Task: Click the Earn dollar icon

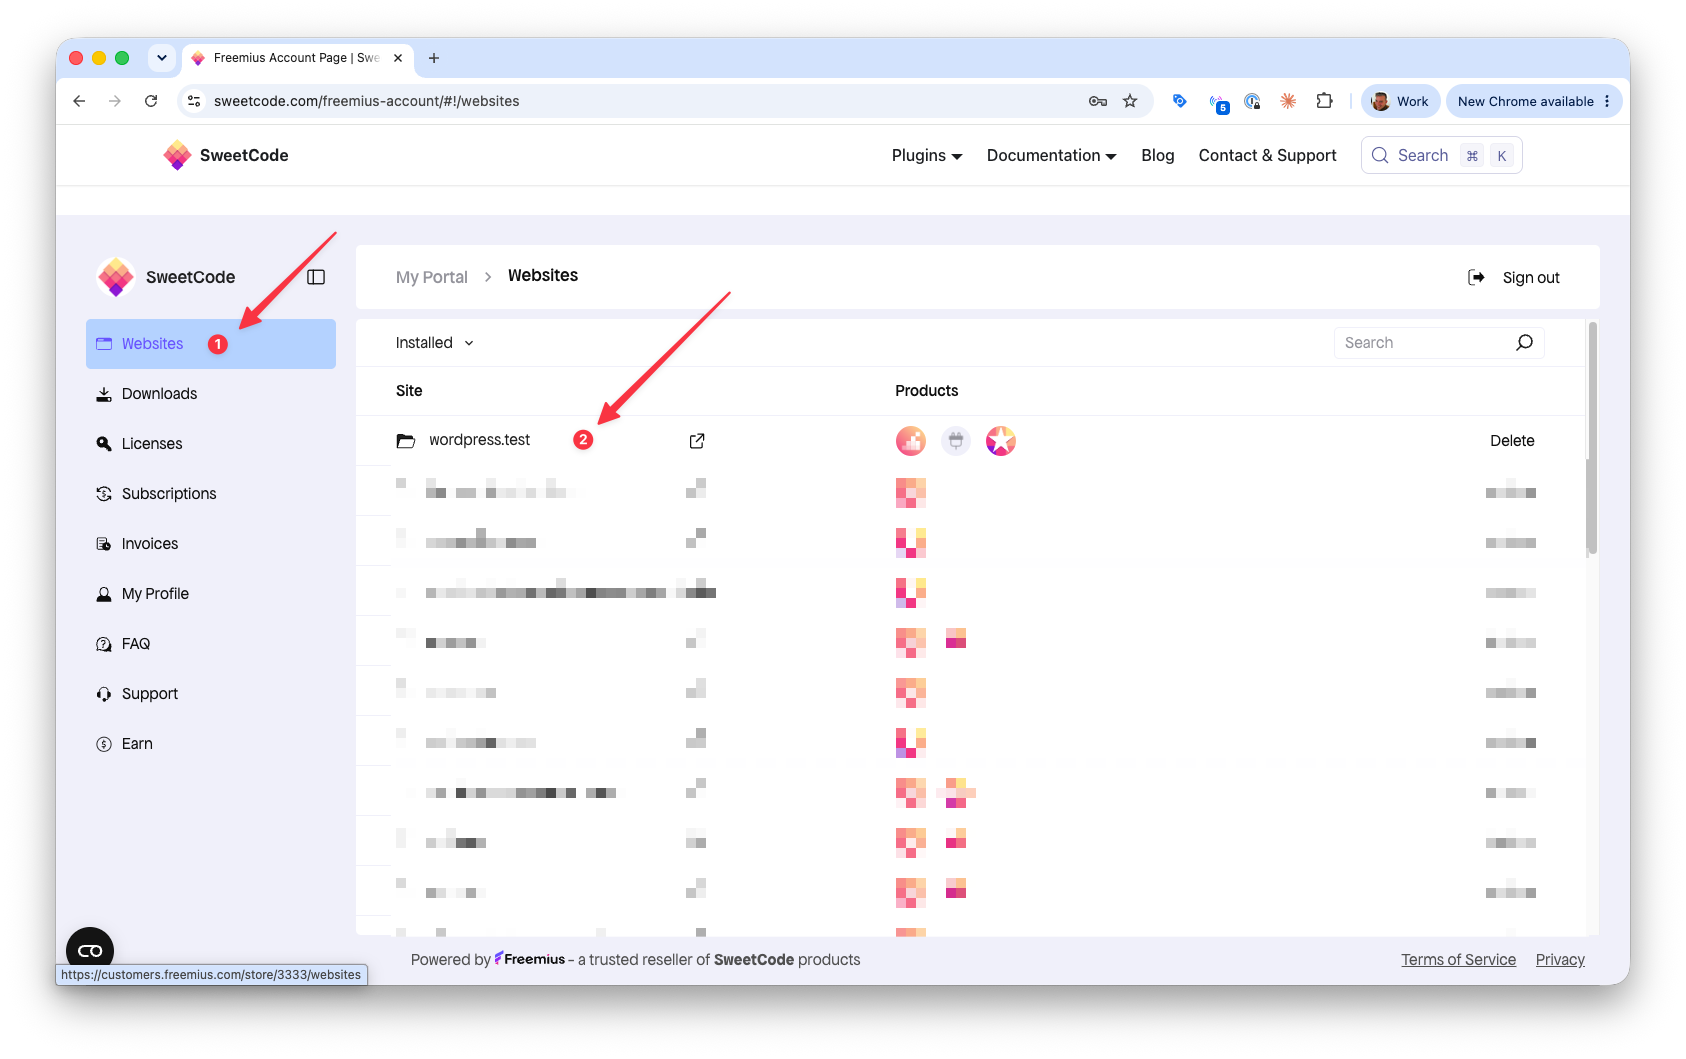Action: coord(104,744)
